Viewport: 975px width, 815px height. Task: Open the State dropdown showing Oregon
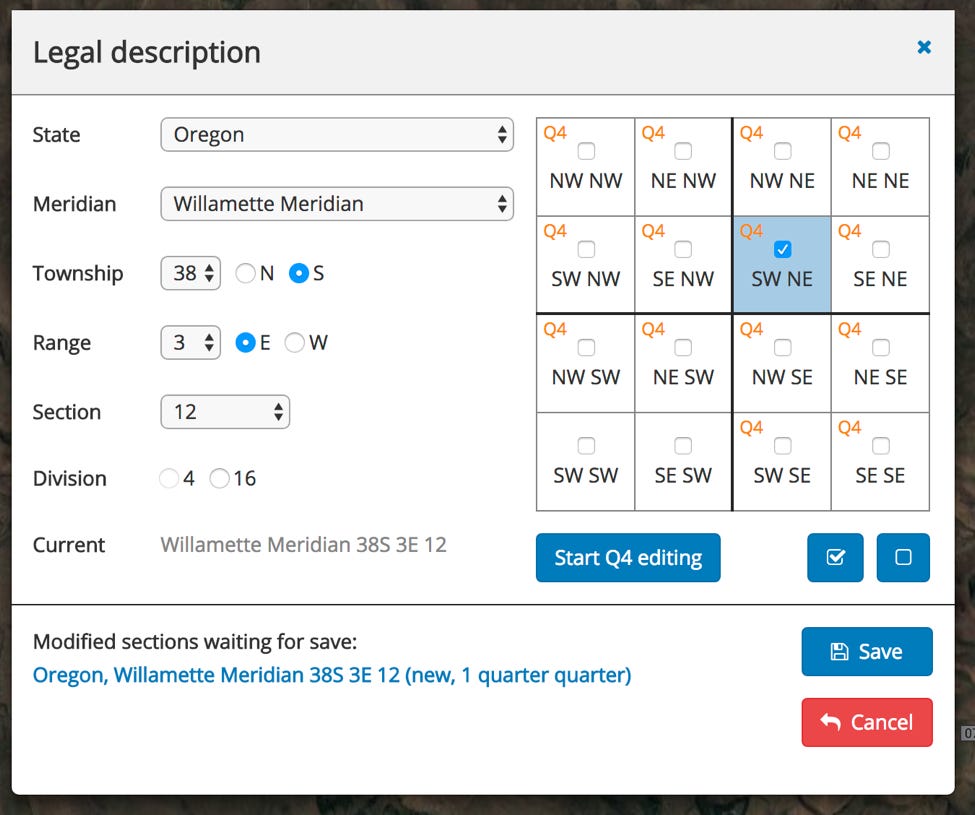[x=337, y=134]
